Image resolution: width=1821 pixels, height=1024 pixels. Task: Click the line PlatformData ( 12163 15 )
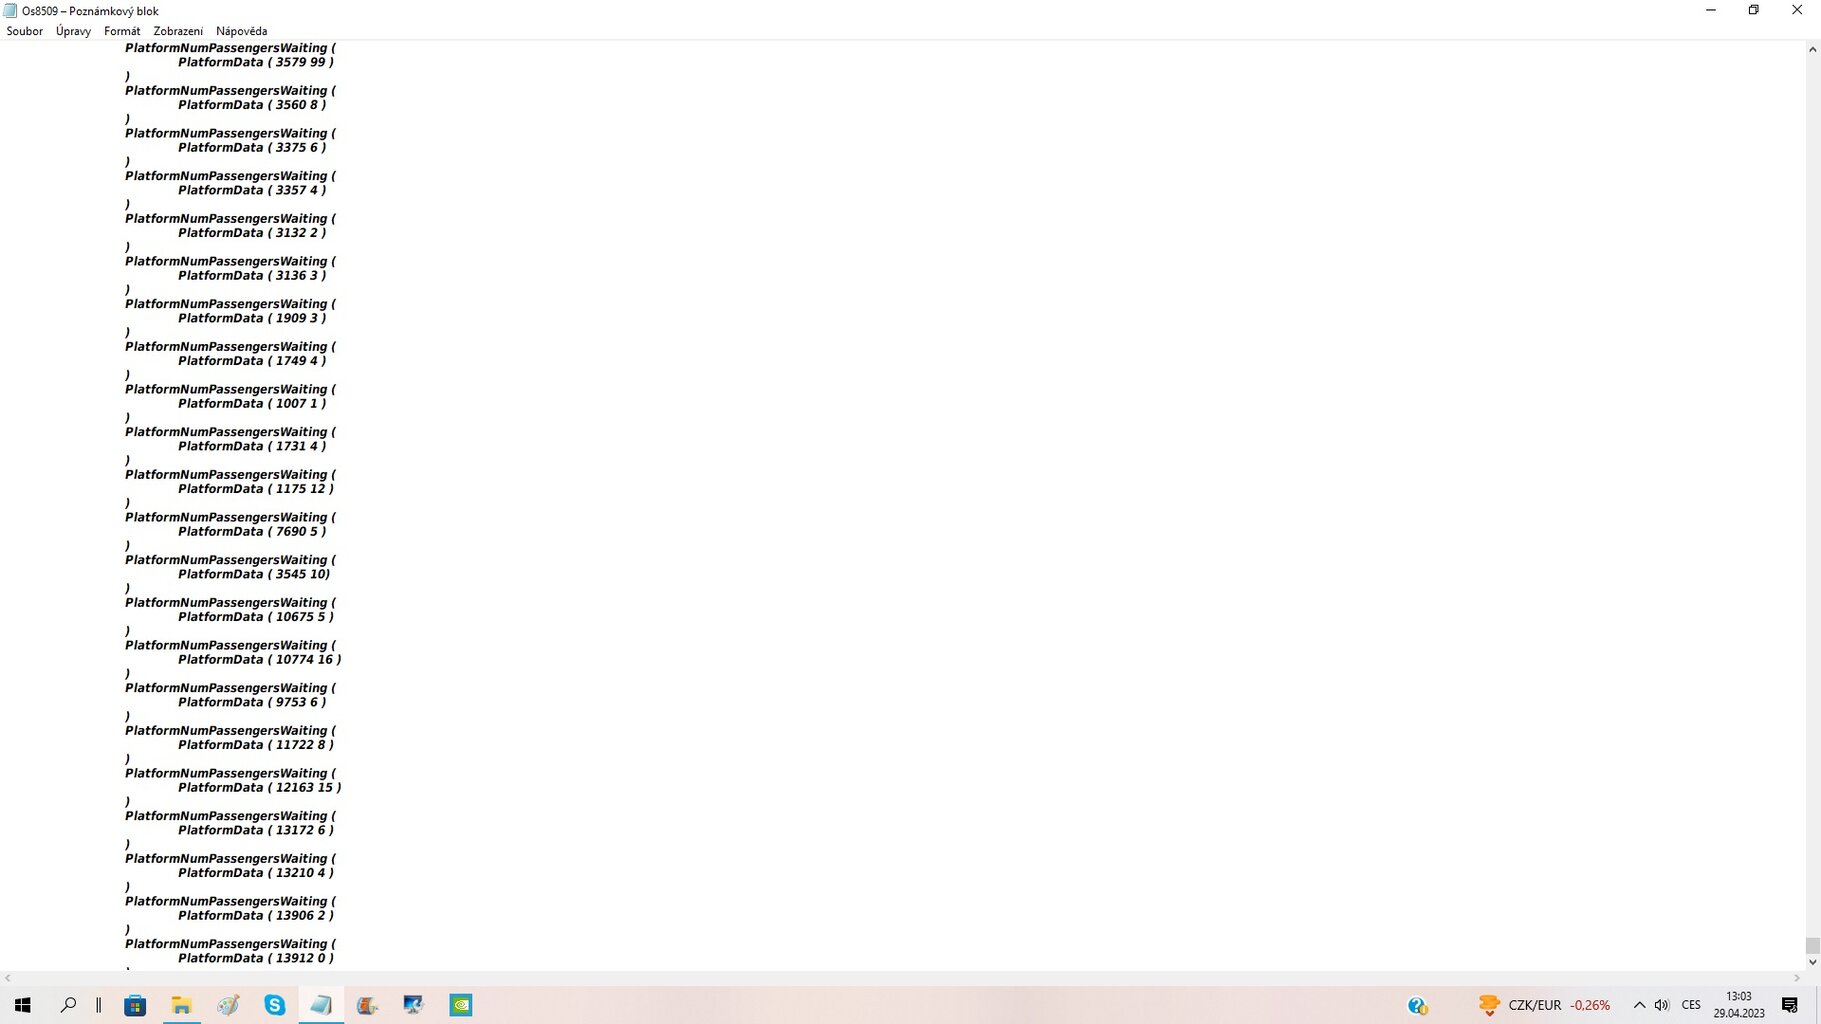260,788
